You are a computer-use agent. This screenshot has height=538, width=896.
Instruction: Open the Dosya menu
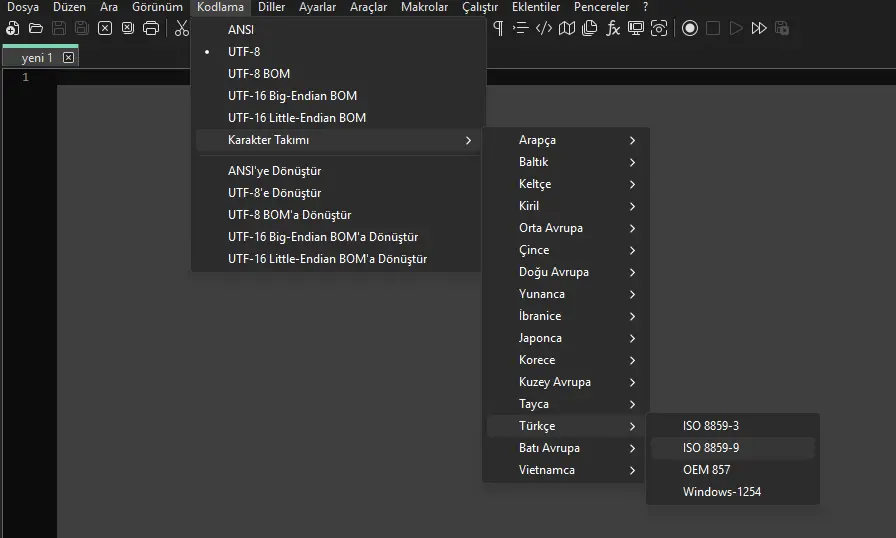(23, 7)
